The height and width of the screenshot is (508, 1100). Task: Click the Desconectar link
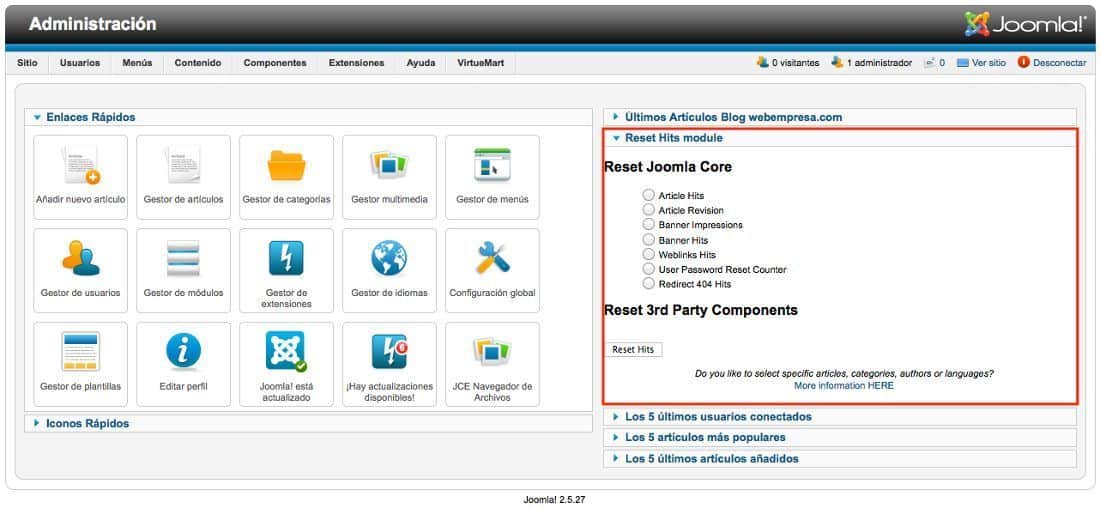click(1059, 62)
